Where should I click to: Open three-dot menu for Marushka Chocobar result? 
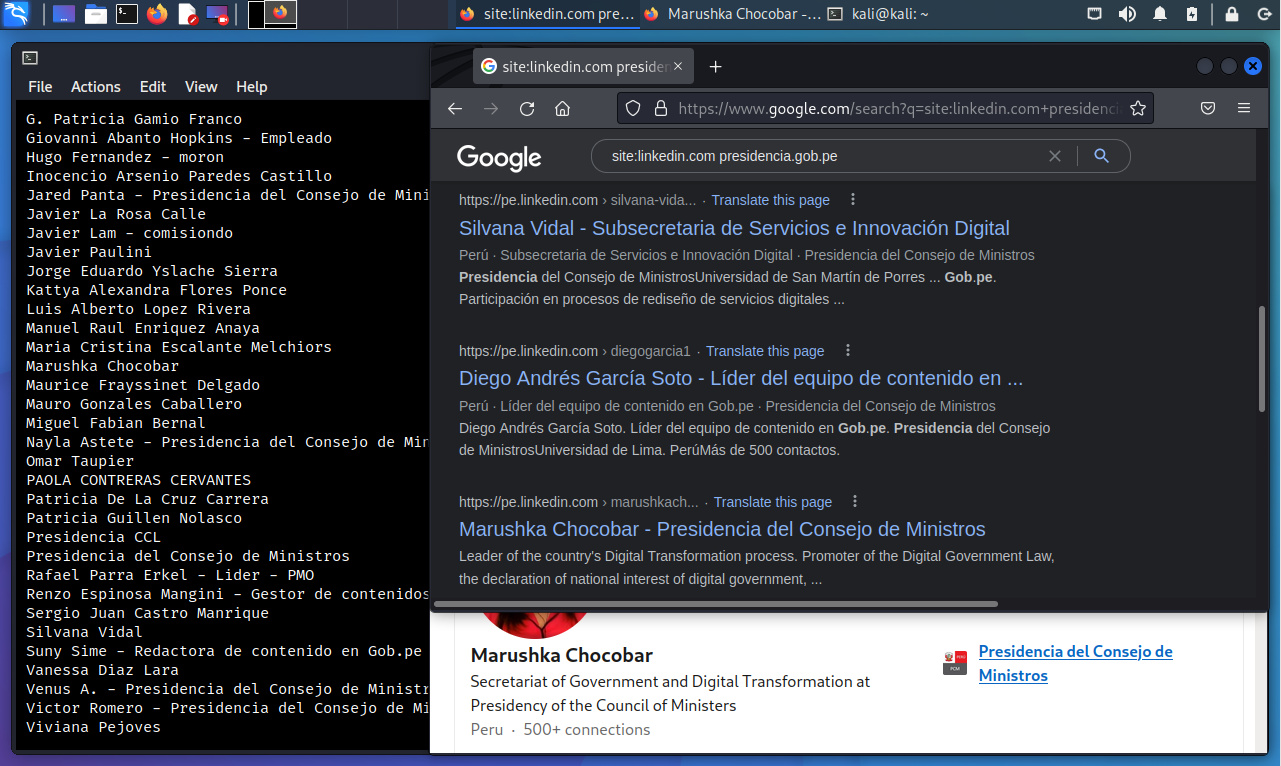[855, 502]
